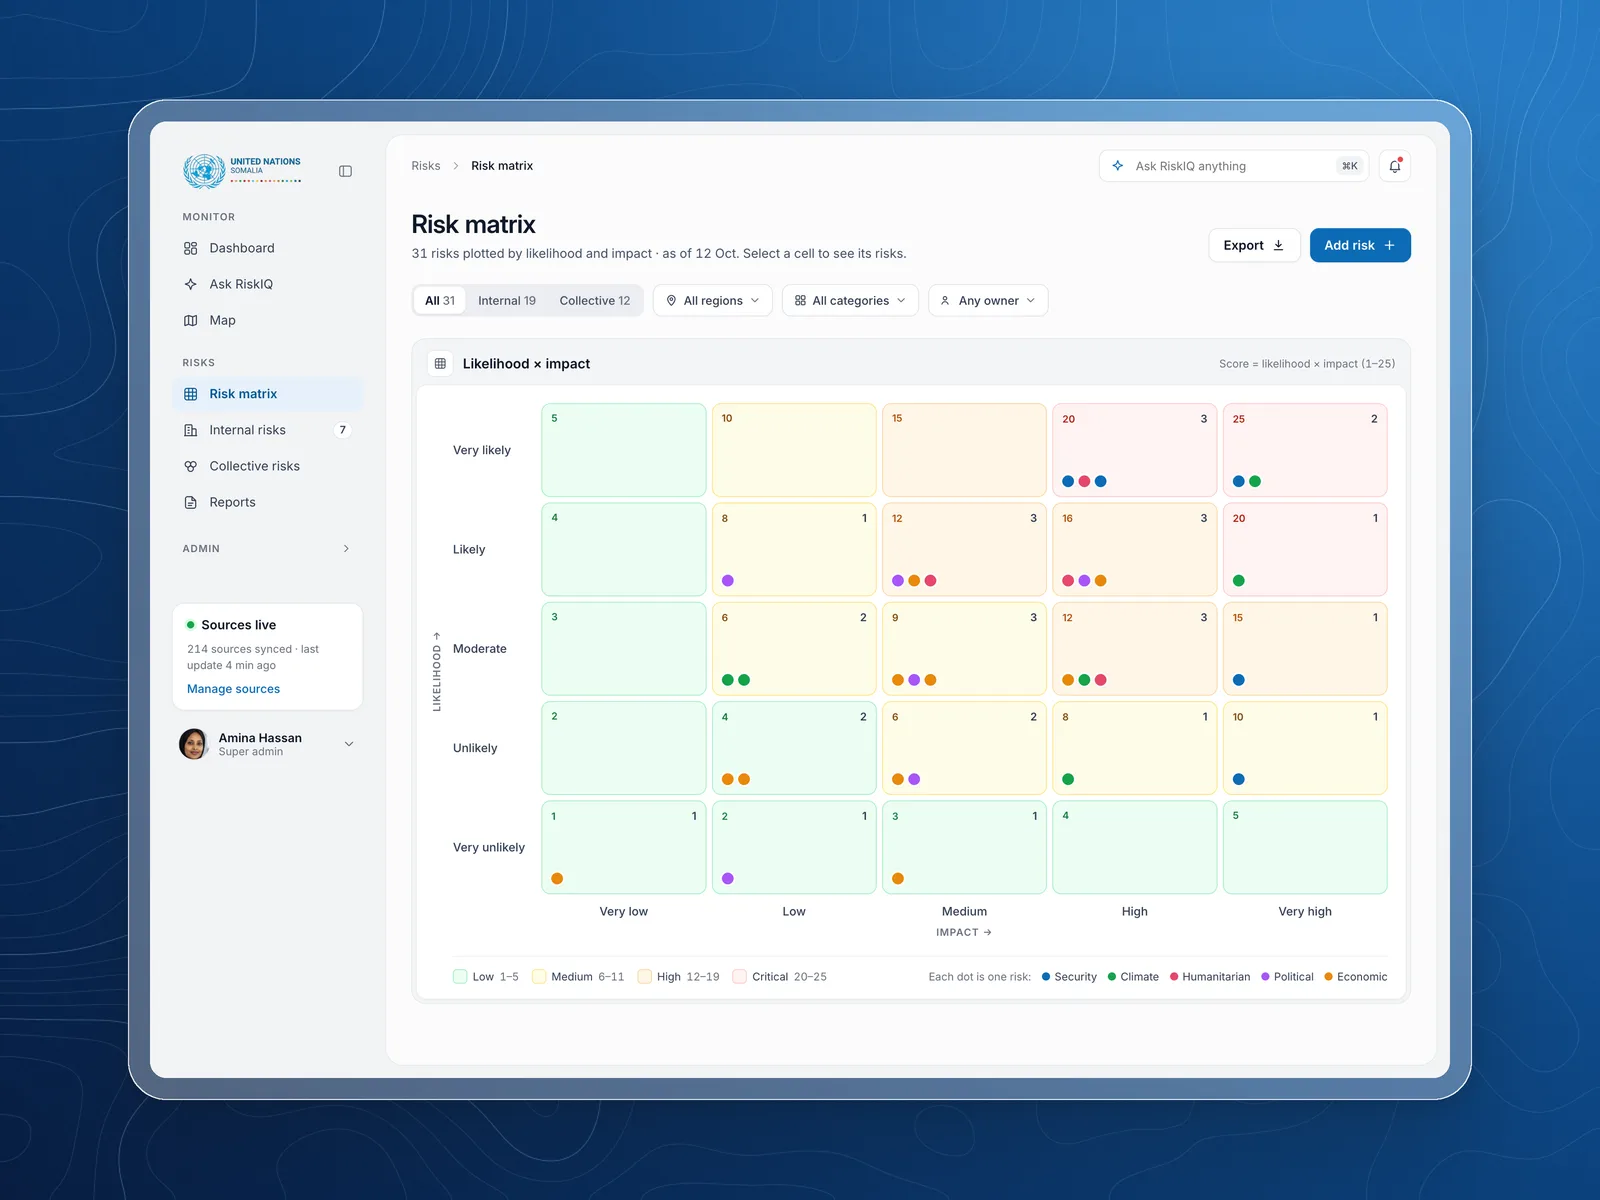This screenshot has width=1600, height=1200.
Task: Click the Medium 6–11 legend swatch
Action: (x=539, y=977)
